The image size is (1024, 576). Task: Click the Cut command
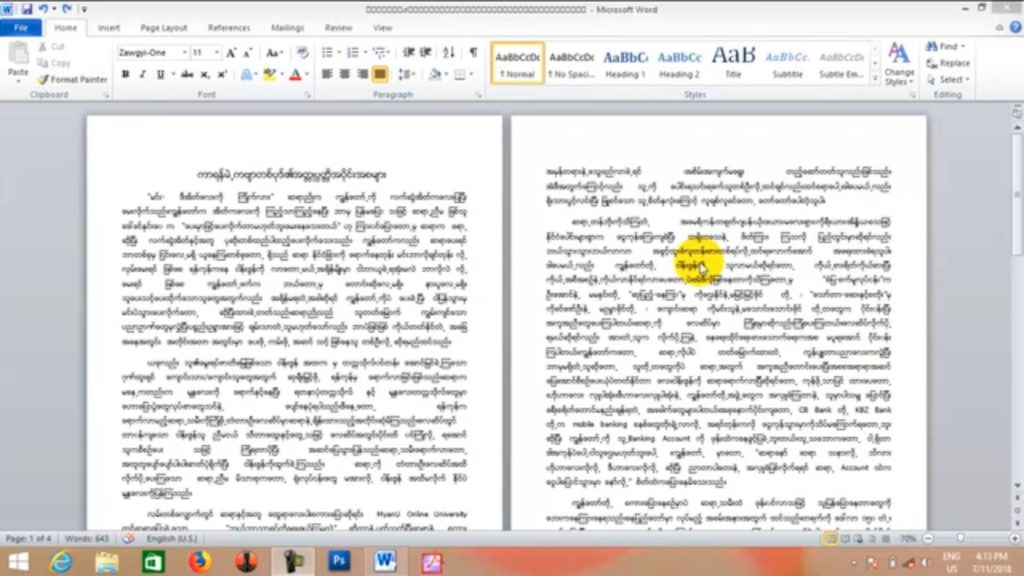[x=52, y=47]
